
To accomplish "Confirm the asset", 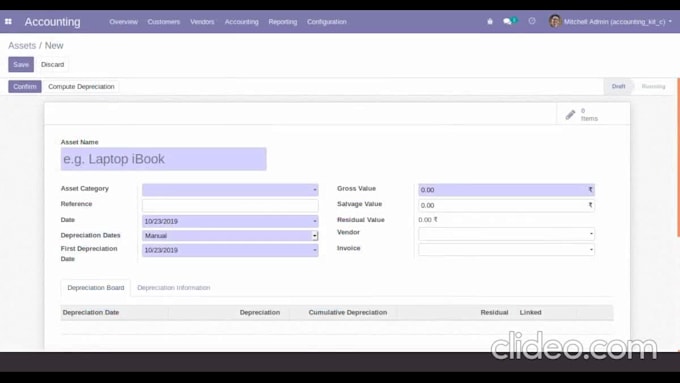I will pos(25,86).
